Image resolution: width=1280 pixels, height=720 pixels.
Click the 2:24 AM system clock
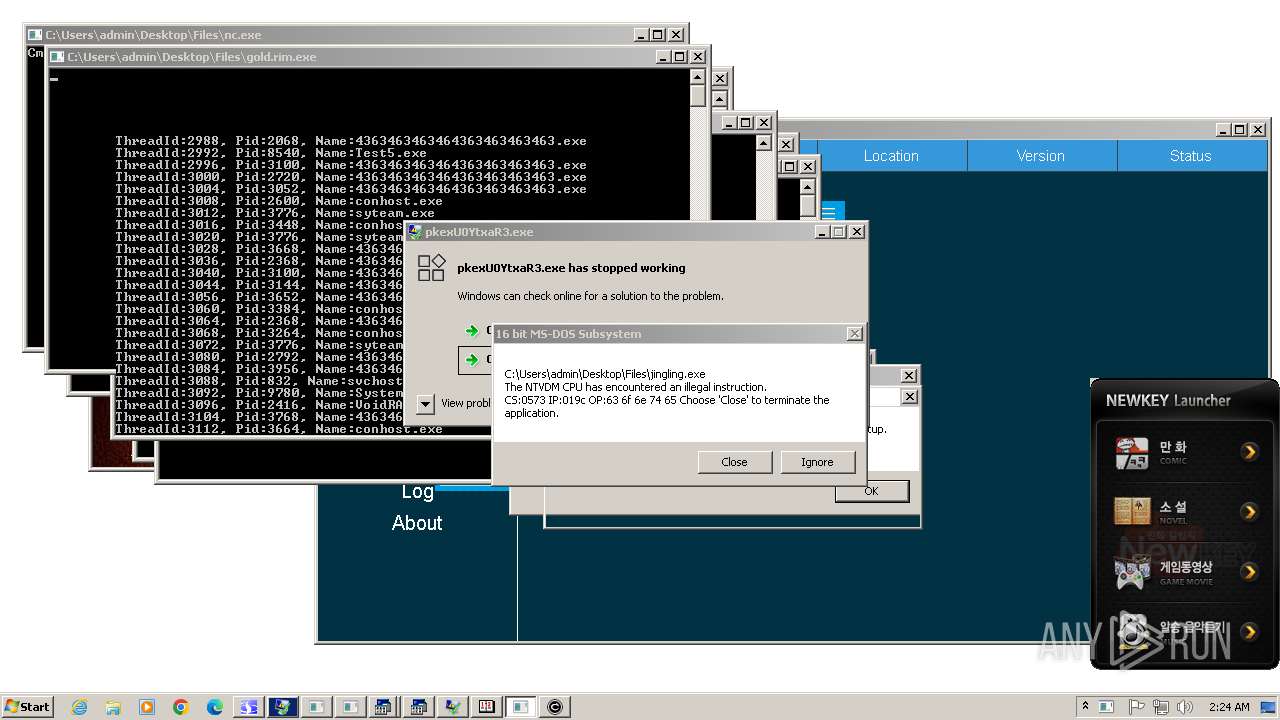tap(1229, 707)
